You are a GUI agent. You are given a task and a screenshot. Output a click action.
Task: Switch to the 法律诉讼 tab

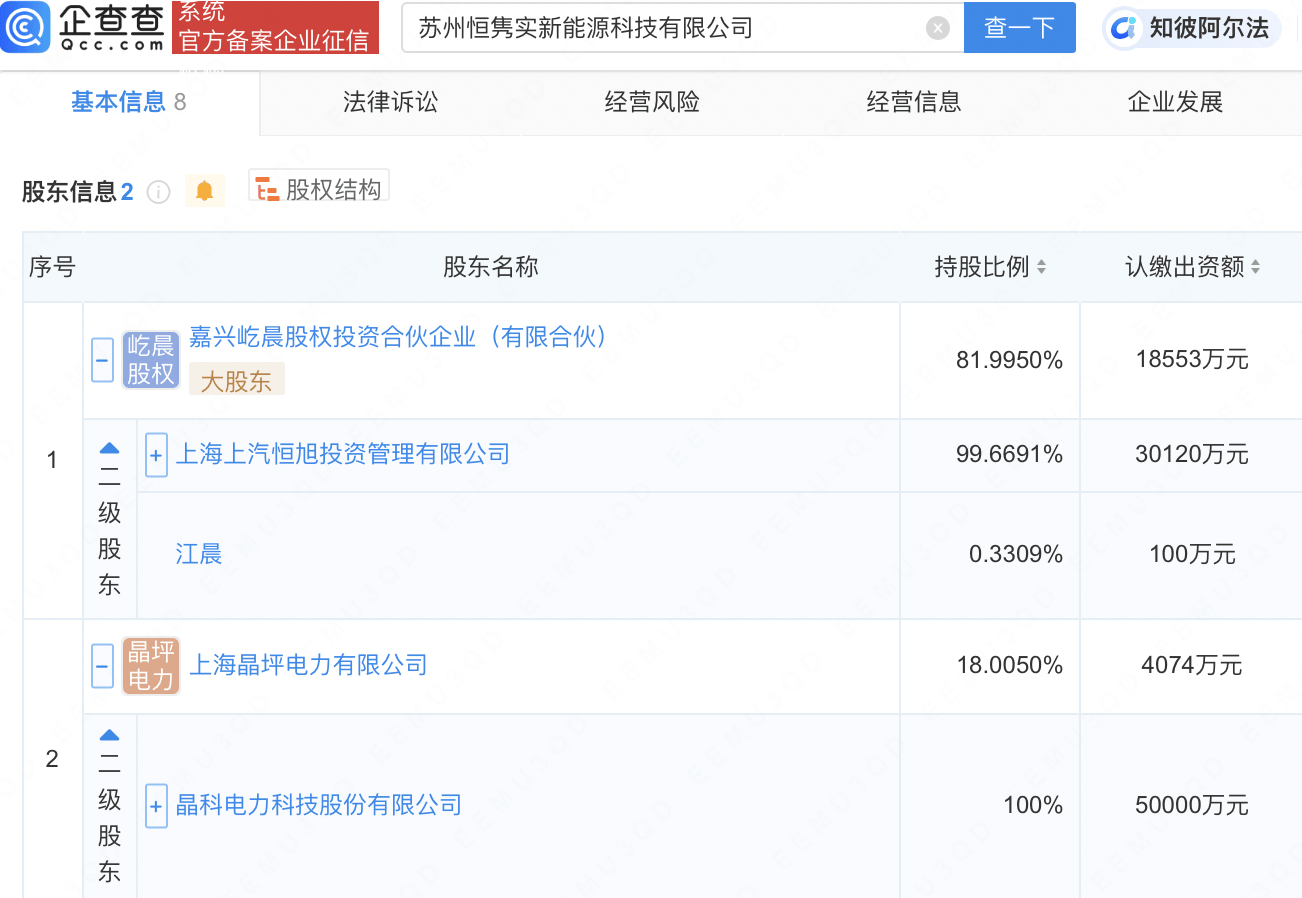pyautogui.click(x=389, y=102)
